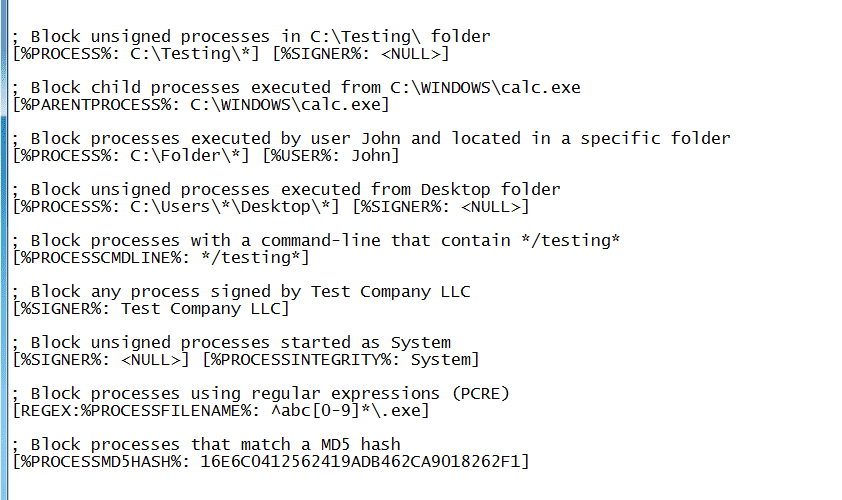Click the rule with %USER%: John
The image size is (842, 500).
206,156
